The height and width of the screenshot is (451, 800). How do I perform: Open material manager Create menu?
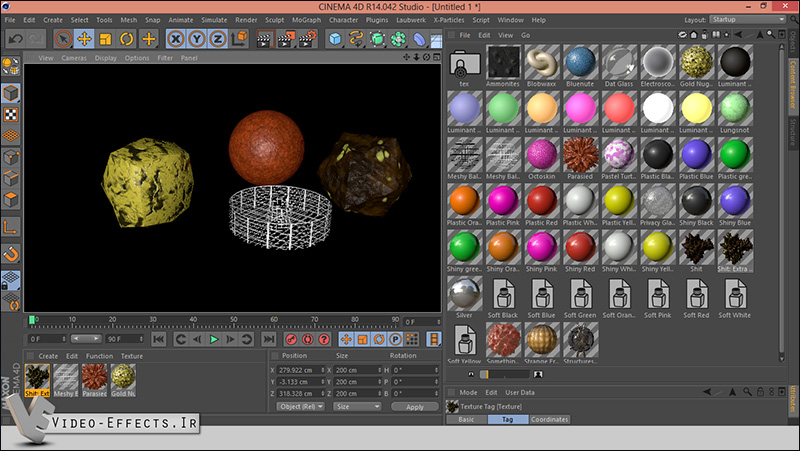(48, 356)
